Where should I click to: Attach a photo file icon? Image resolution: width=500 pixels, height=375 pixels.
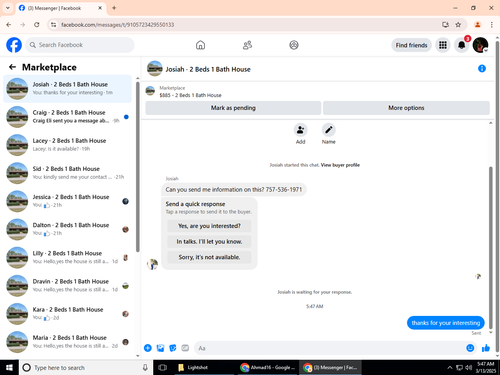160,348
